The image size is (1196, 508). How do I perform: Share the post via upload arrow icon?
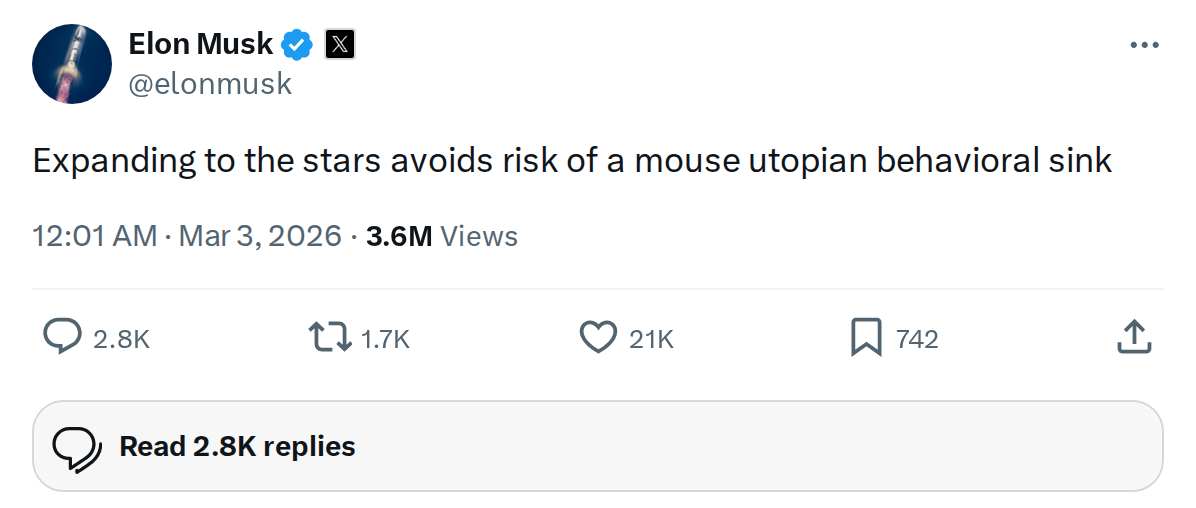point(1134,337)
